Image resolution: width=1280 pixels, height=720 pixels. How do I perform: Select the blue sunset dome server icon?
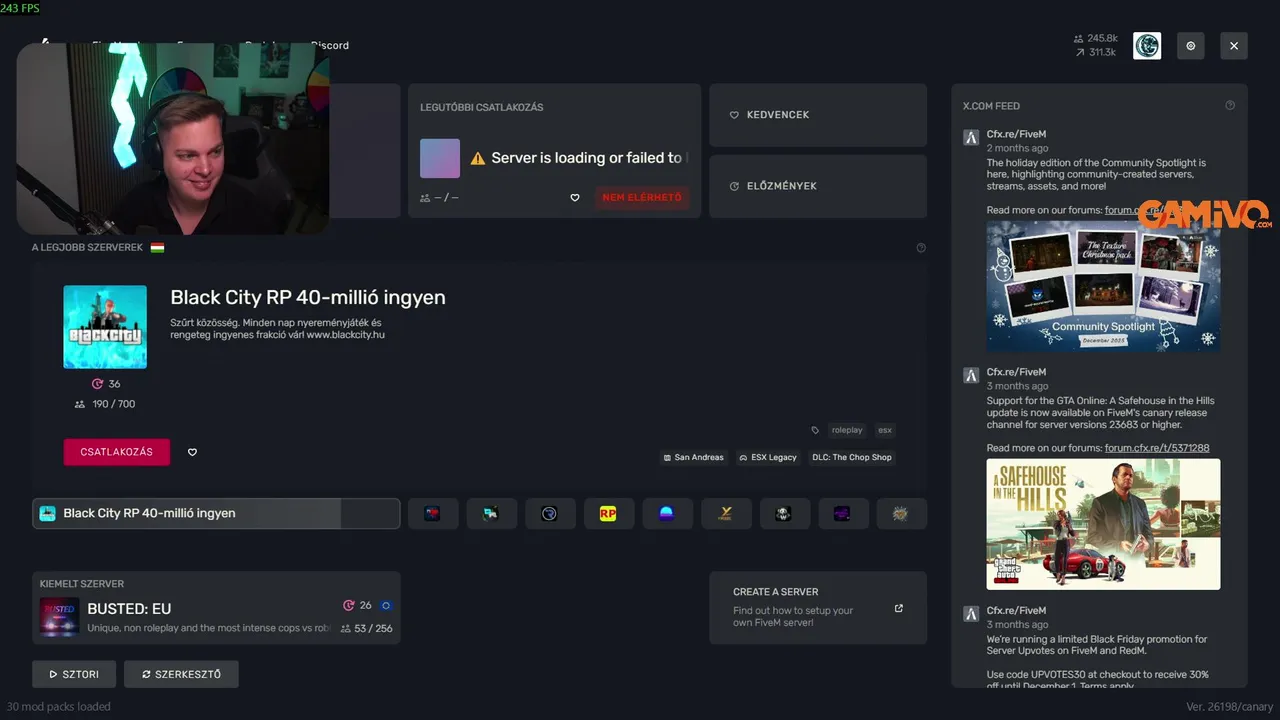tap(667, 514)
